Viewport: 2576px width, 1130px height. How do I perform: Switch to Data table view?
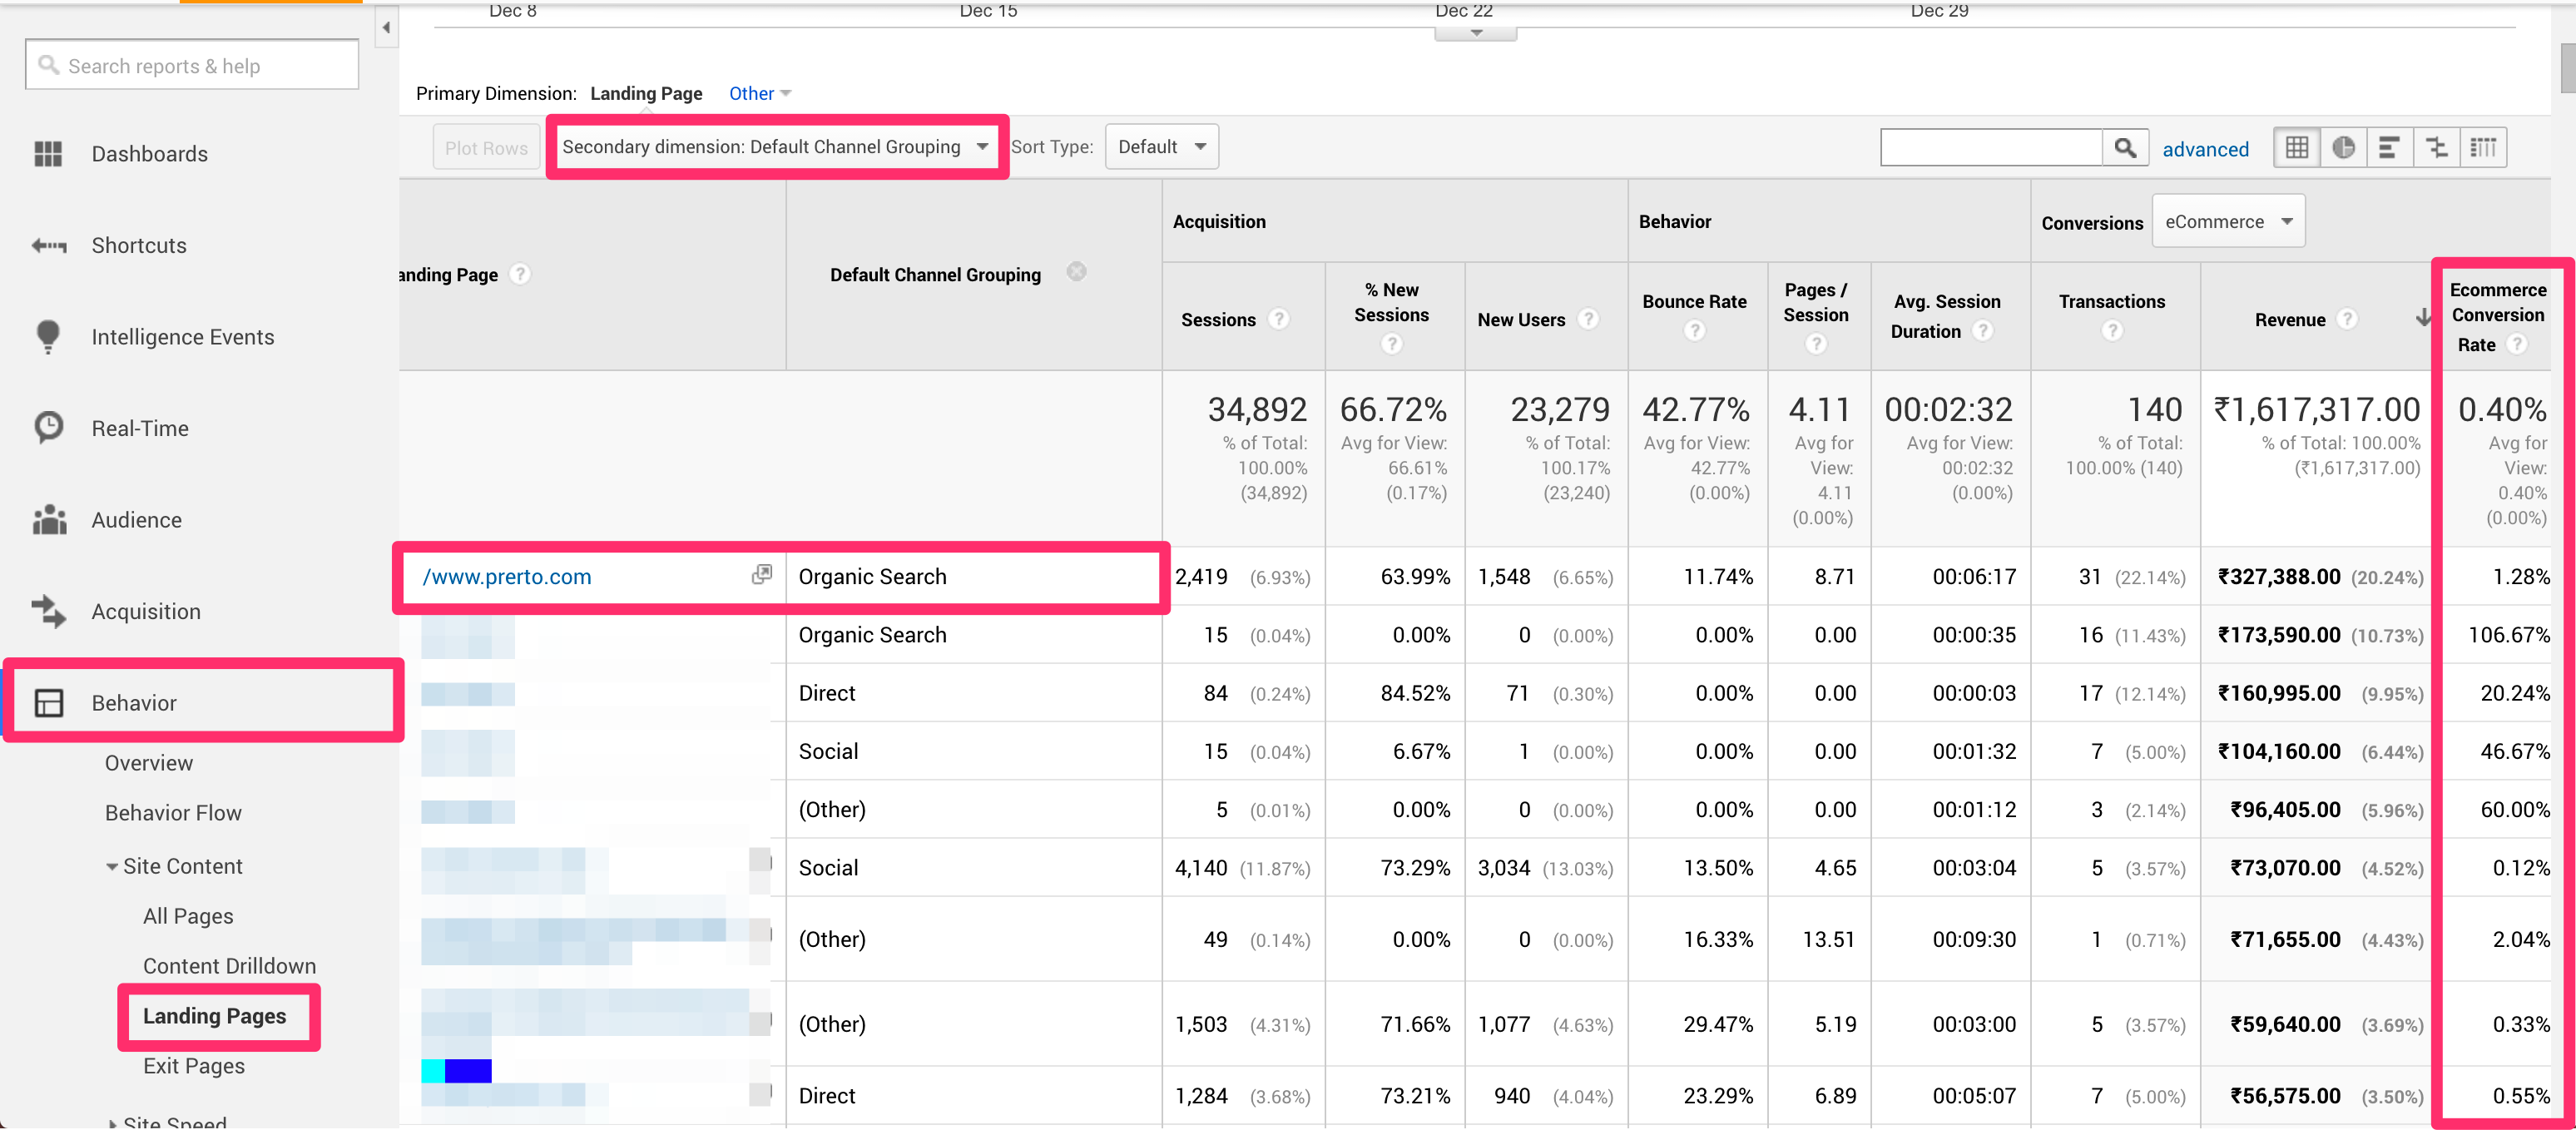click(2297, 148)
